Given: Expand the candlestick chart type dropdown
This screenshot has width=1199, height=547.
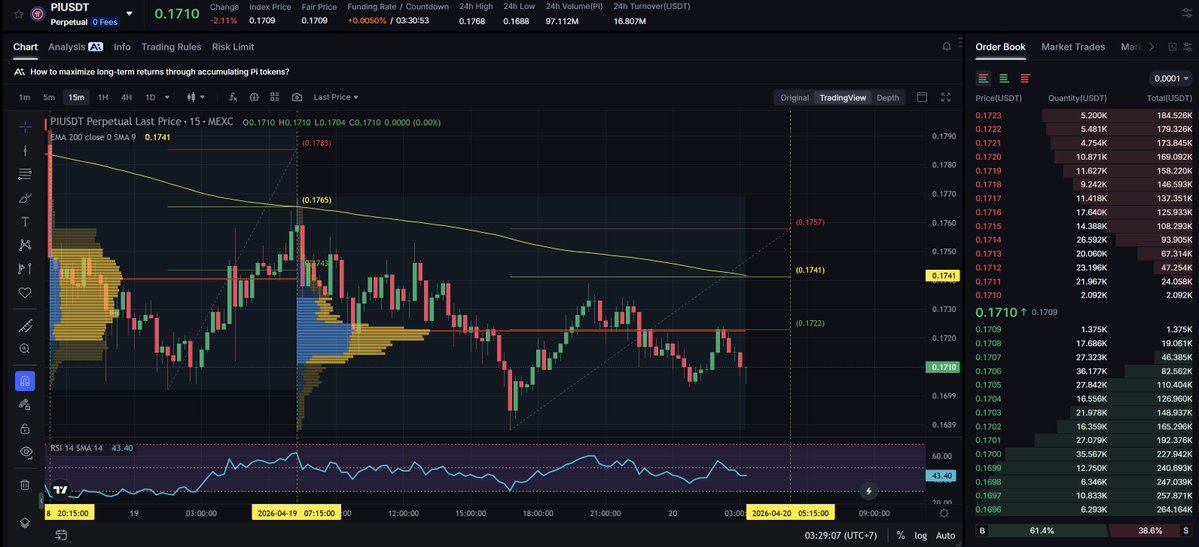Looking at the screenshot, I should 202,97.
